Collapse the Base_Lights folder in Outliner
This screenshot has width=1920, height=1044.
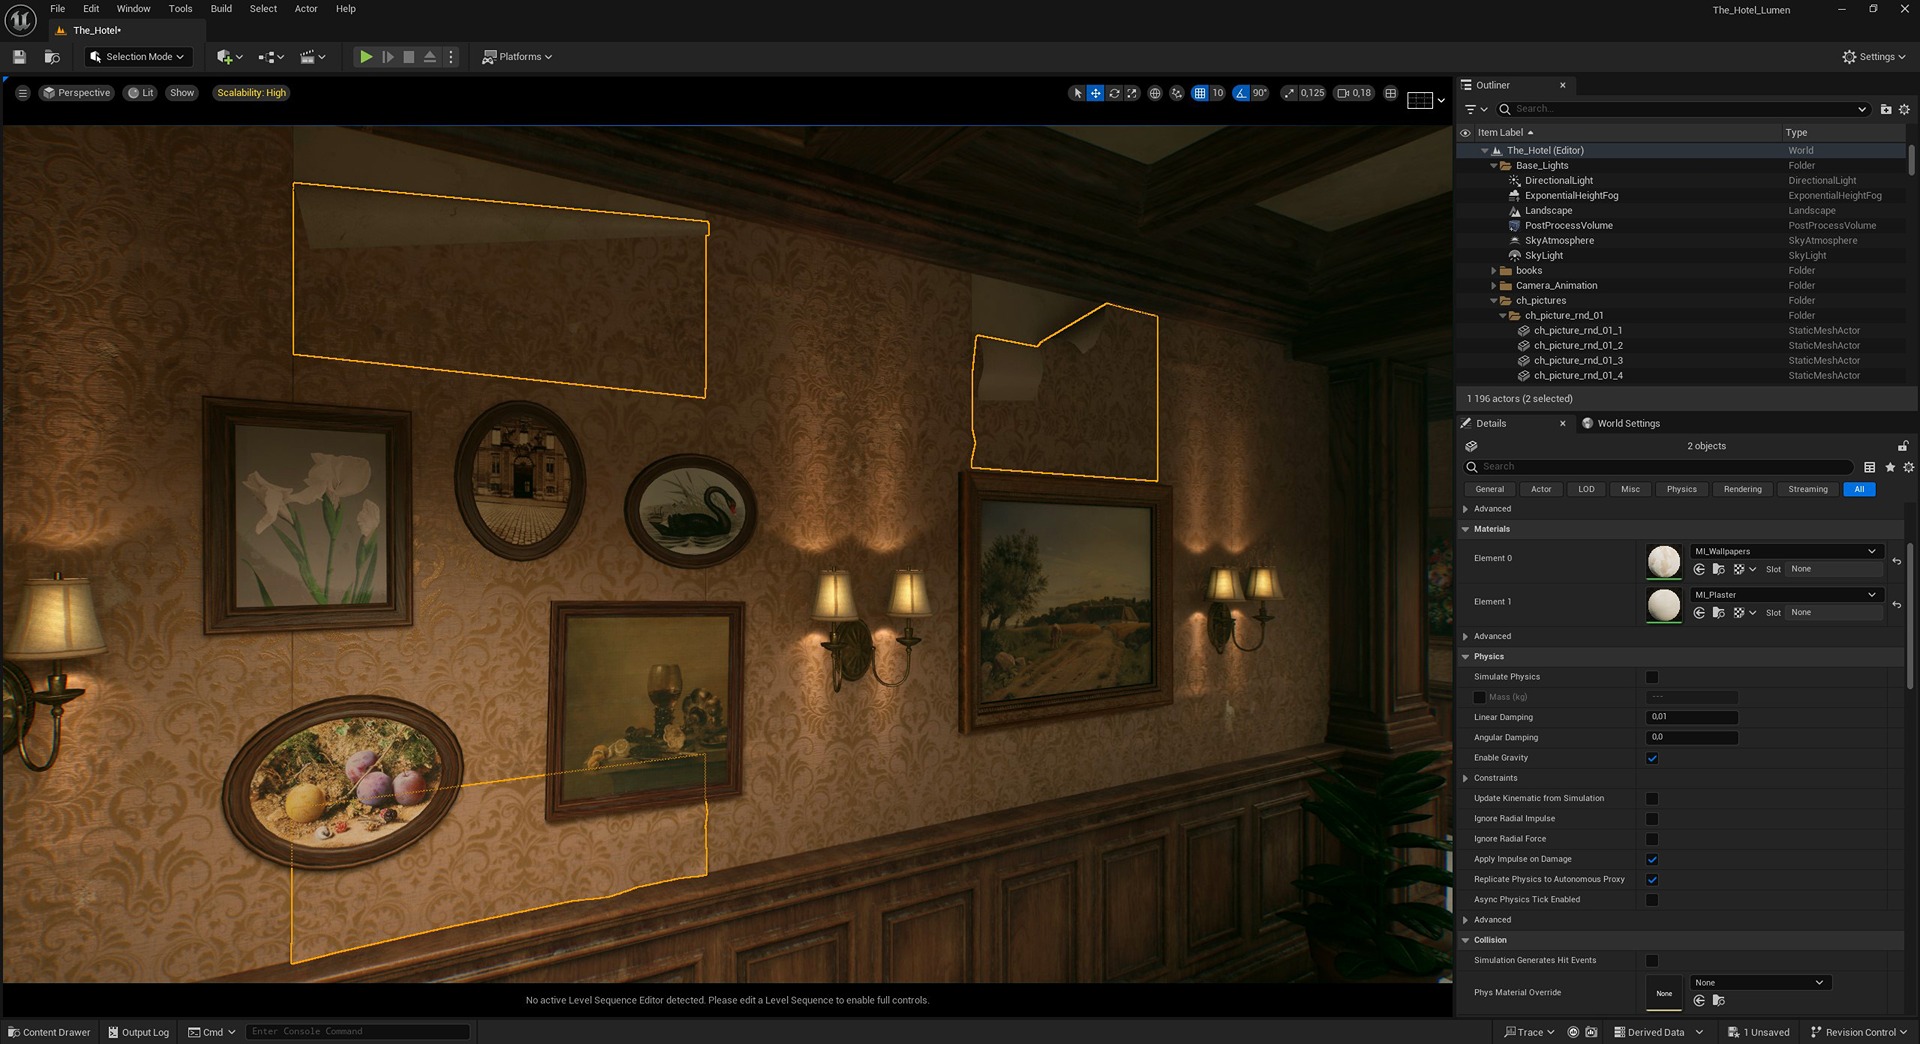(1494, 166)
